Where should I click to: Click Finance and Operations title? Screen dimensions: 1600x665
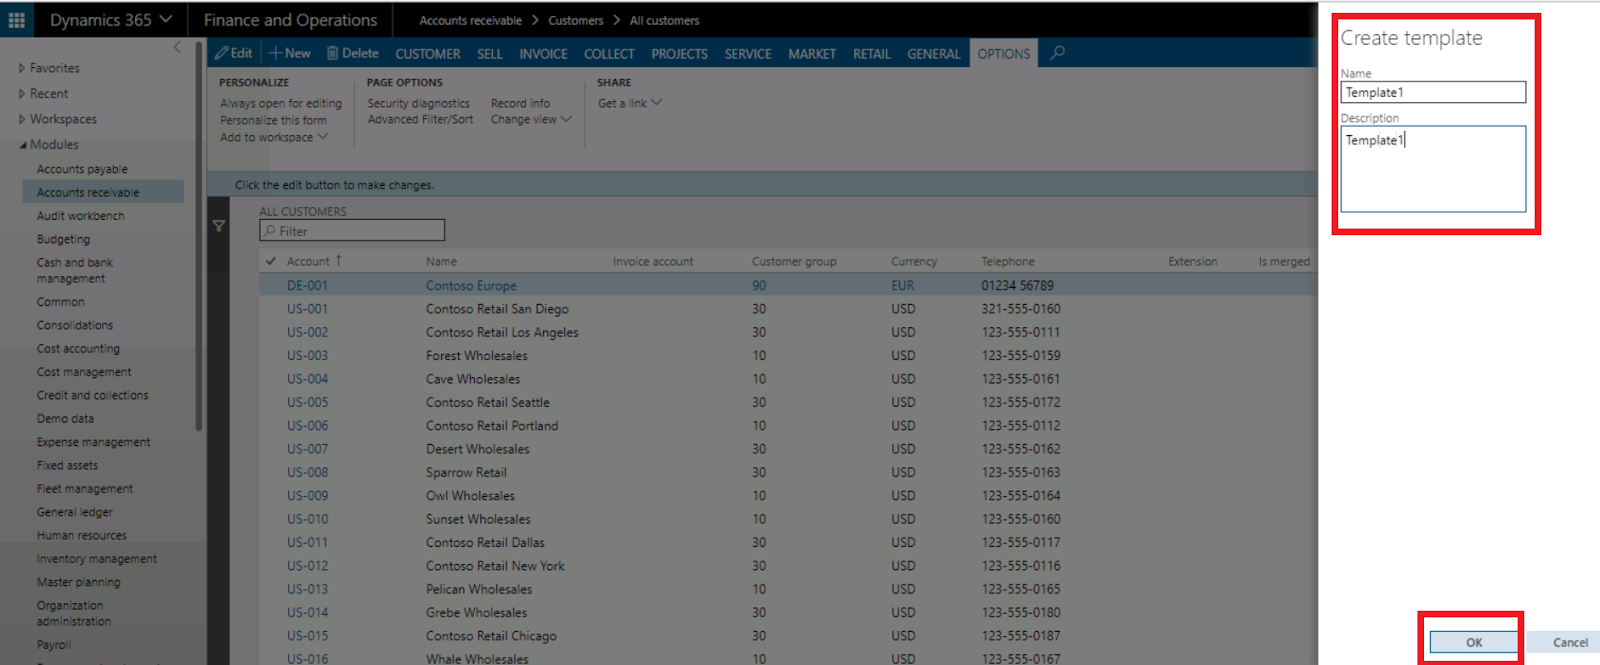coord(290,20)
